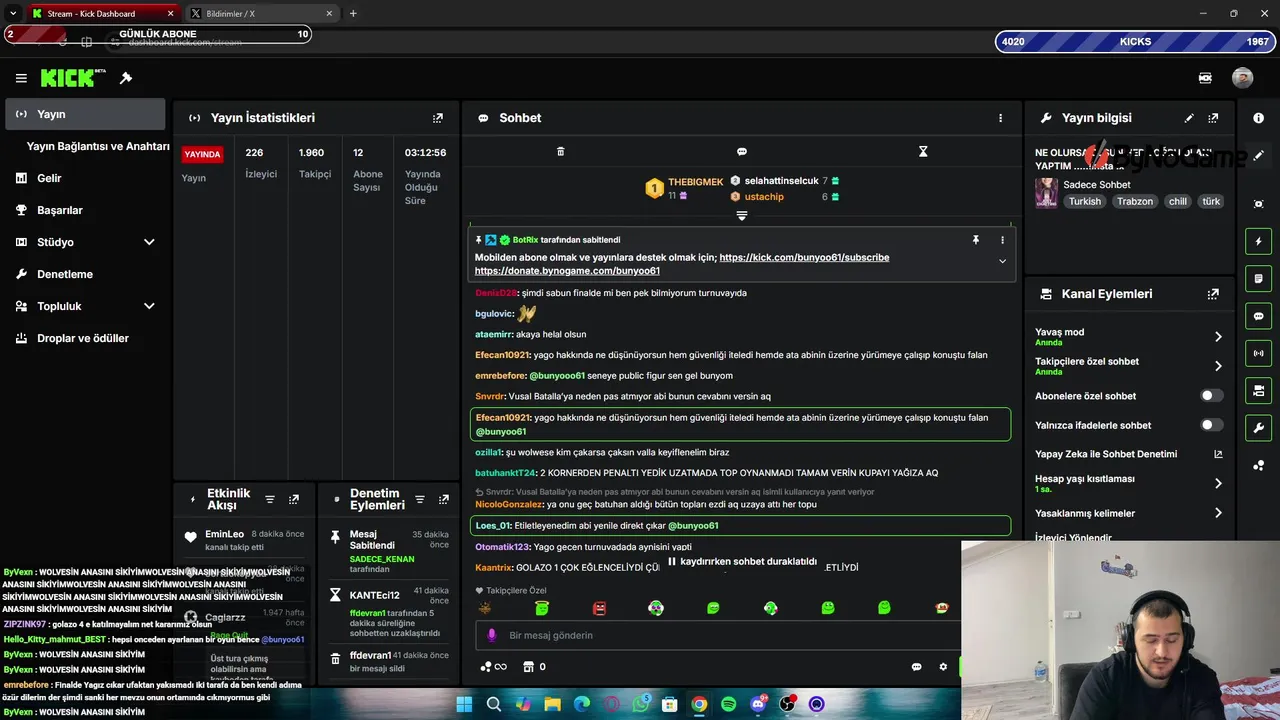Click the chat bubble icon in chat toolbar
The height and width of the screenshot is (720, 1280).
(742, 152)
